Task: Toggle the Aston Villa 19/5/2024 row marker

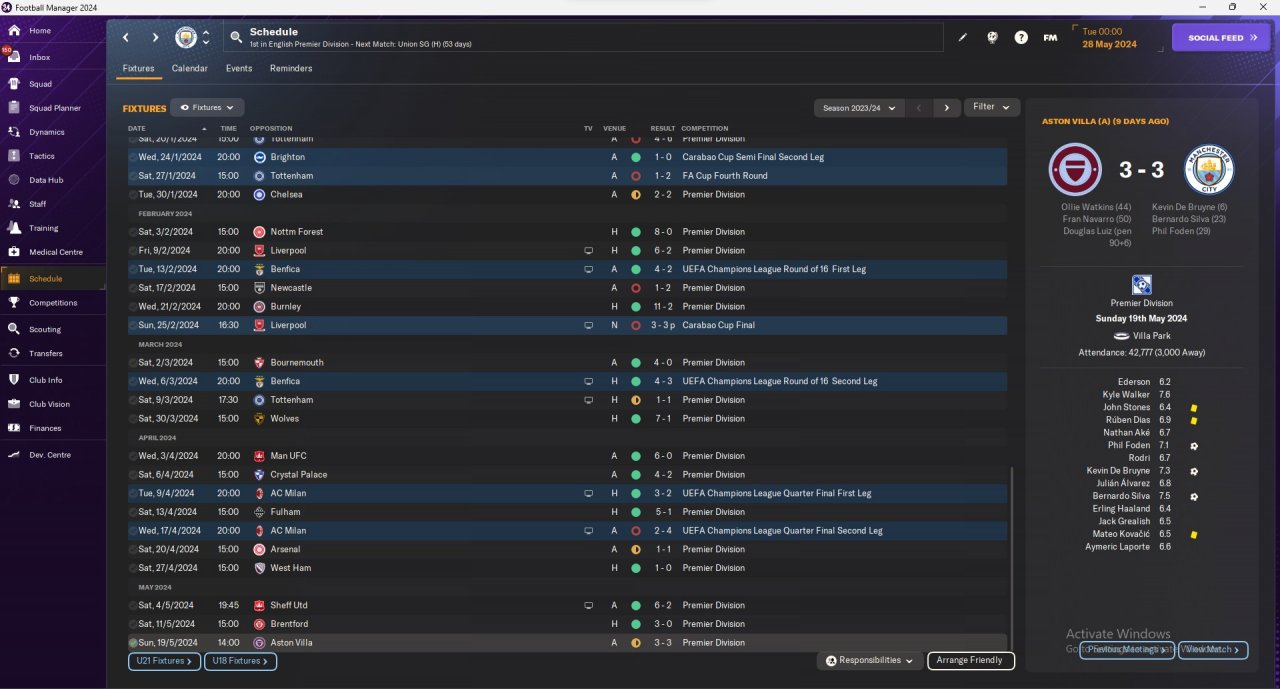Action: (x=133, y=643)
